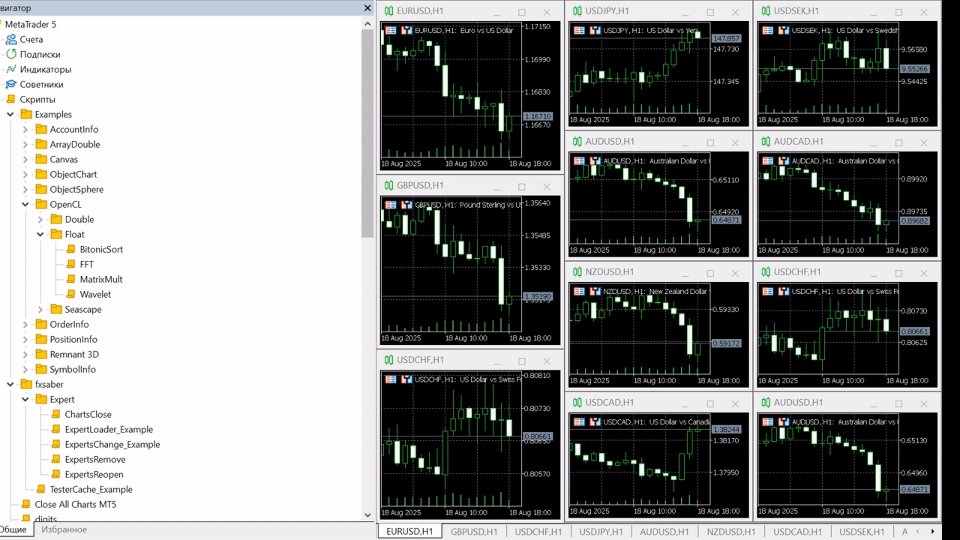Close the Navigator panel
This screenshot has width=960, height=540.
[x=367, y=8]
